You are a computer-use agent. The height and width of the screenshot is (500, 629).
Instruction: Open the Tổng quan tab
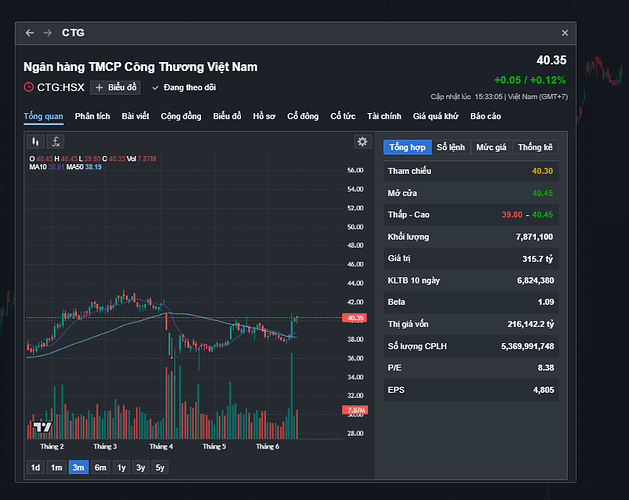(43, 116)
